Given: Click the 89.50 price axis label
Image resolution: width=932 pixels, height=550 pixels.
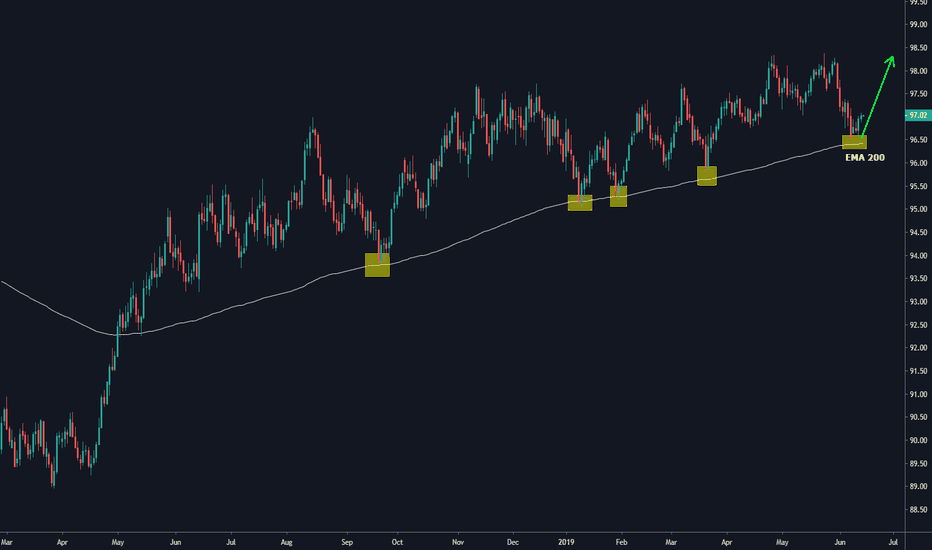Looking at the screenshot, I should (918, 463).
